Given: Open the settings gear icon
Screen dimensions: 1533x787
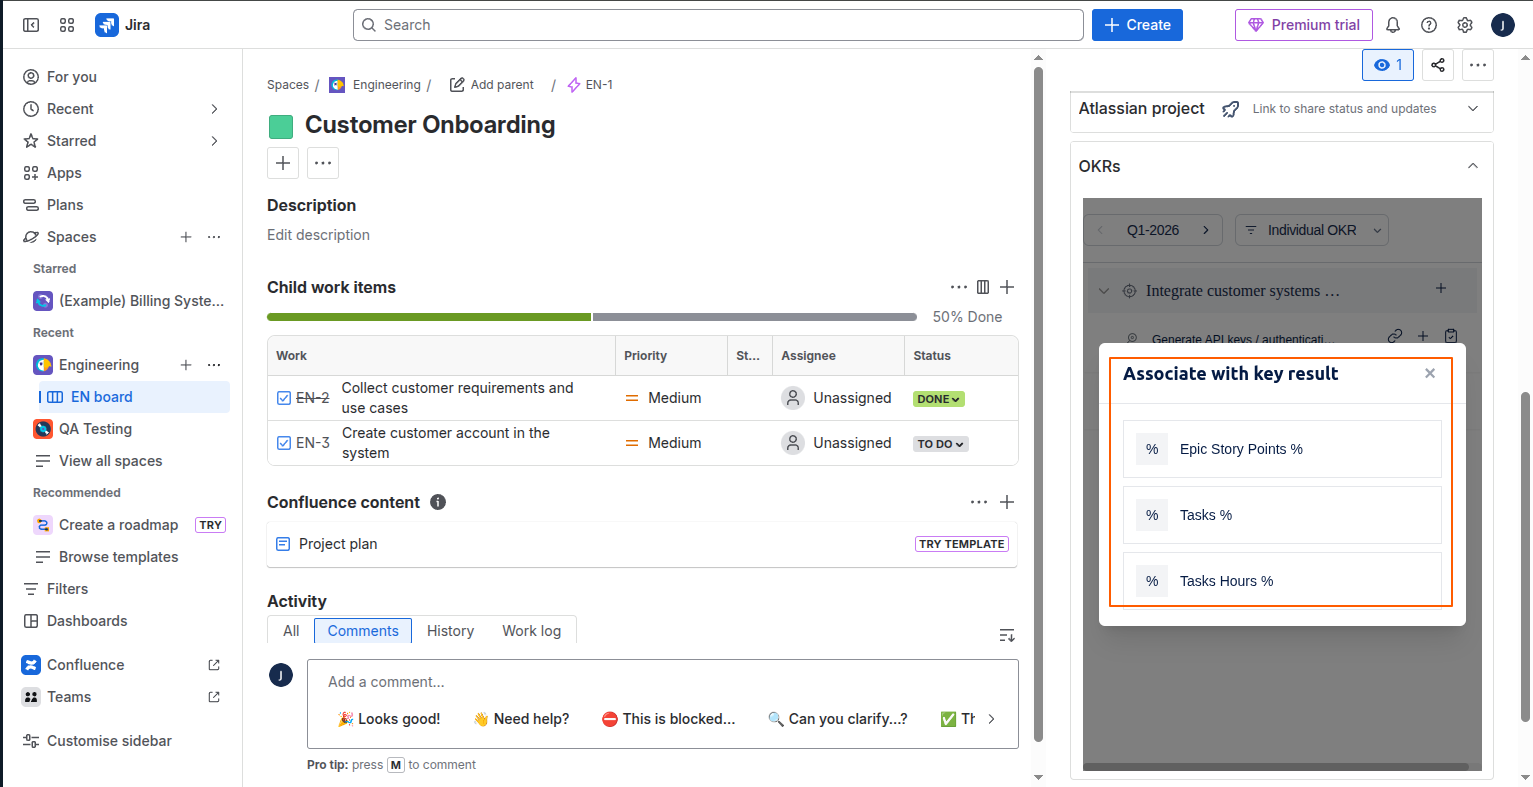Looking at the screenshot, I should (1465, 25).
